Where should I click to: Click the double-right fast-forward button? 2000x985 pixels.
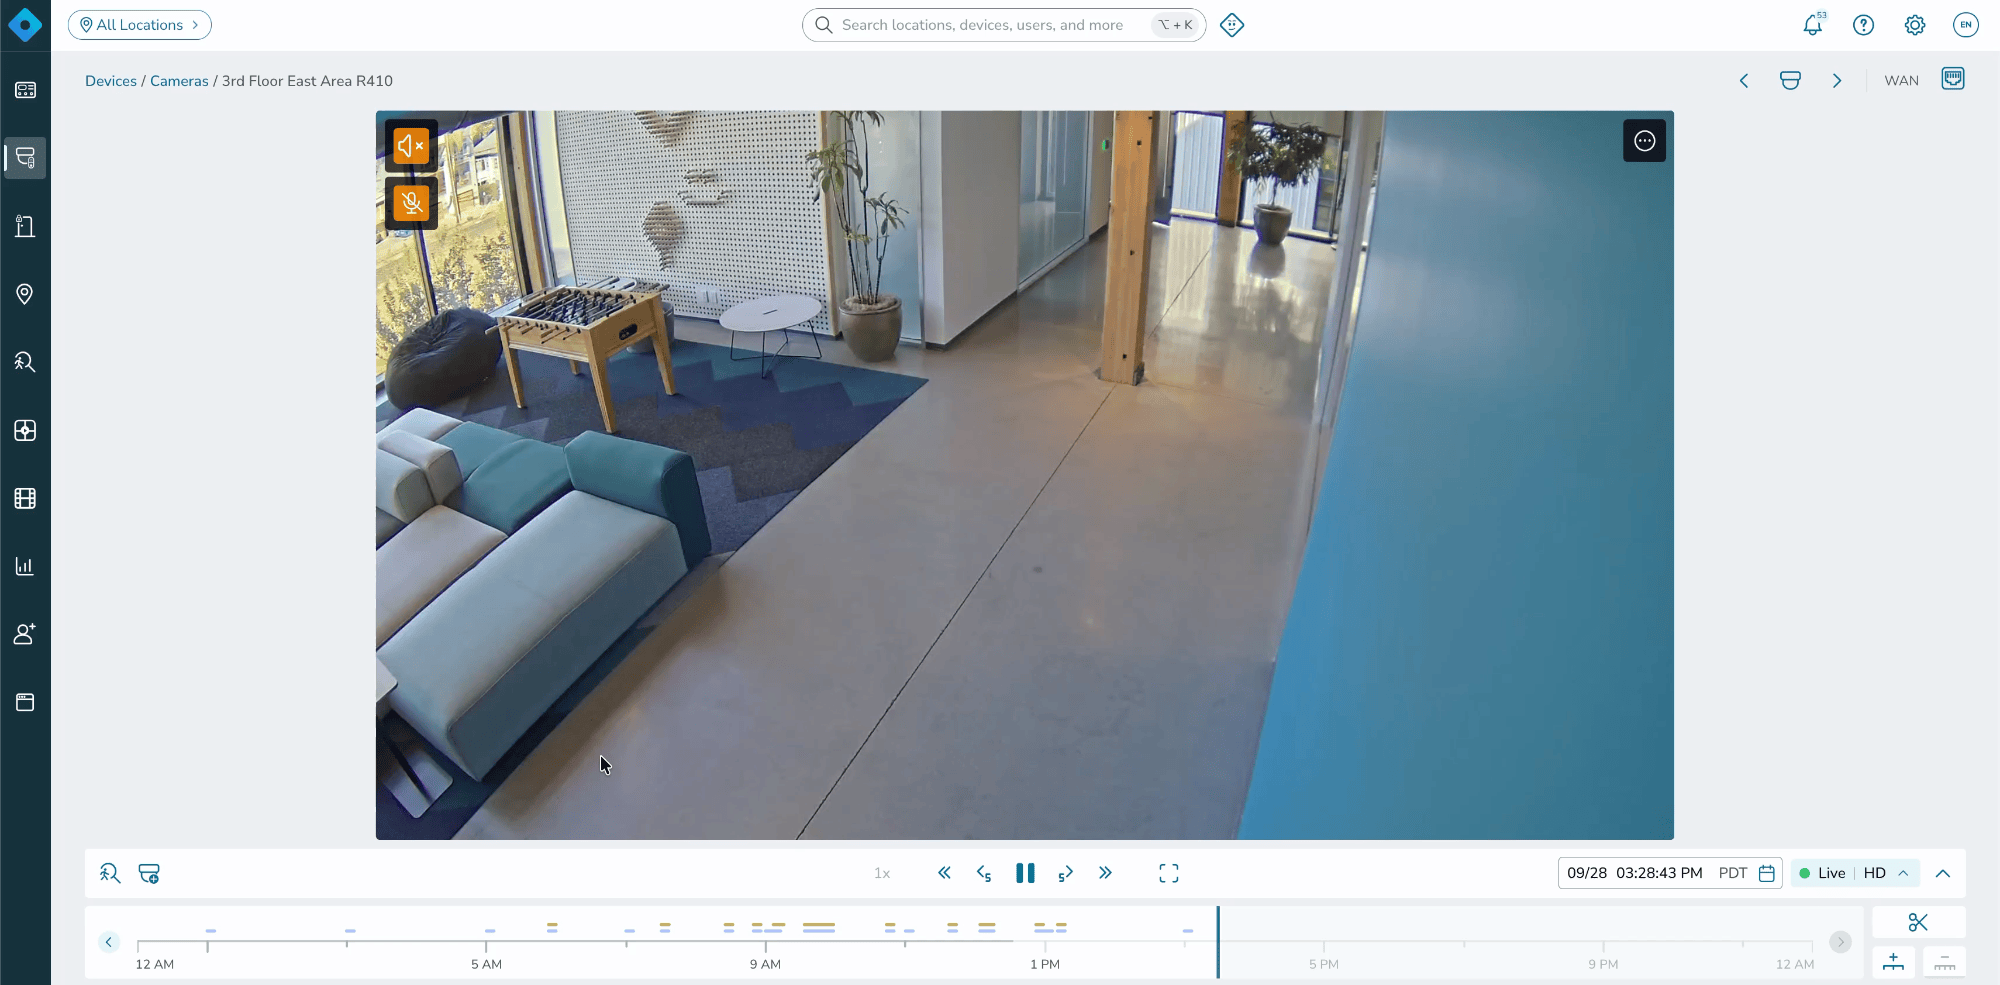1105,873
